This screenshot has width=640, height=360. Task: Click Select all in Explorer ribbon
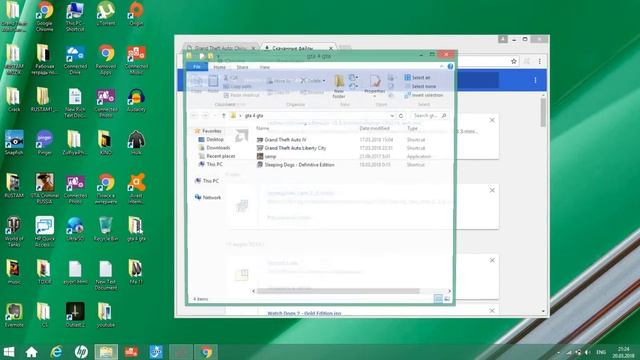[417, 78]
